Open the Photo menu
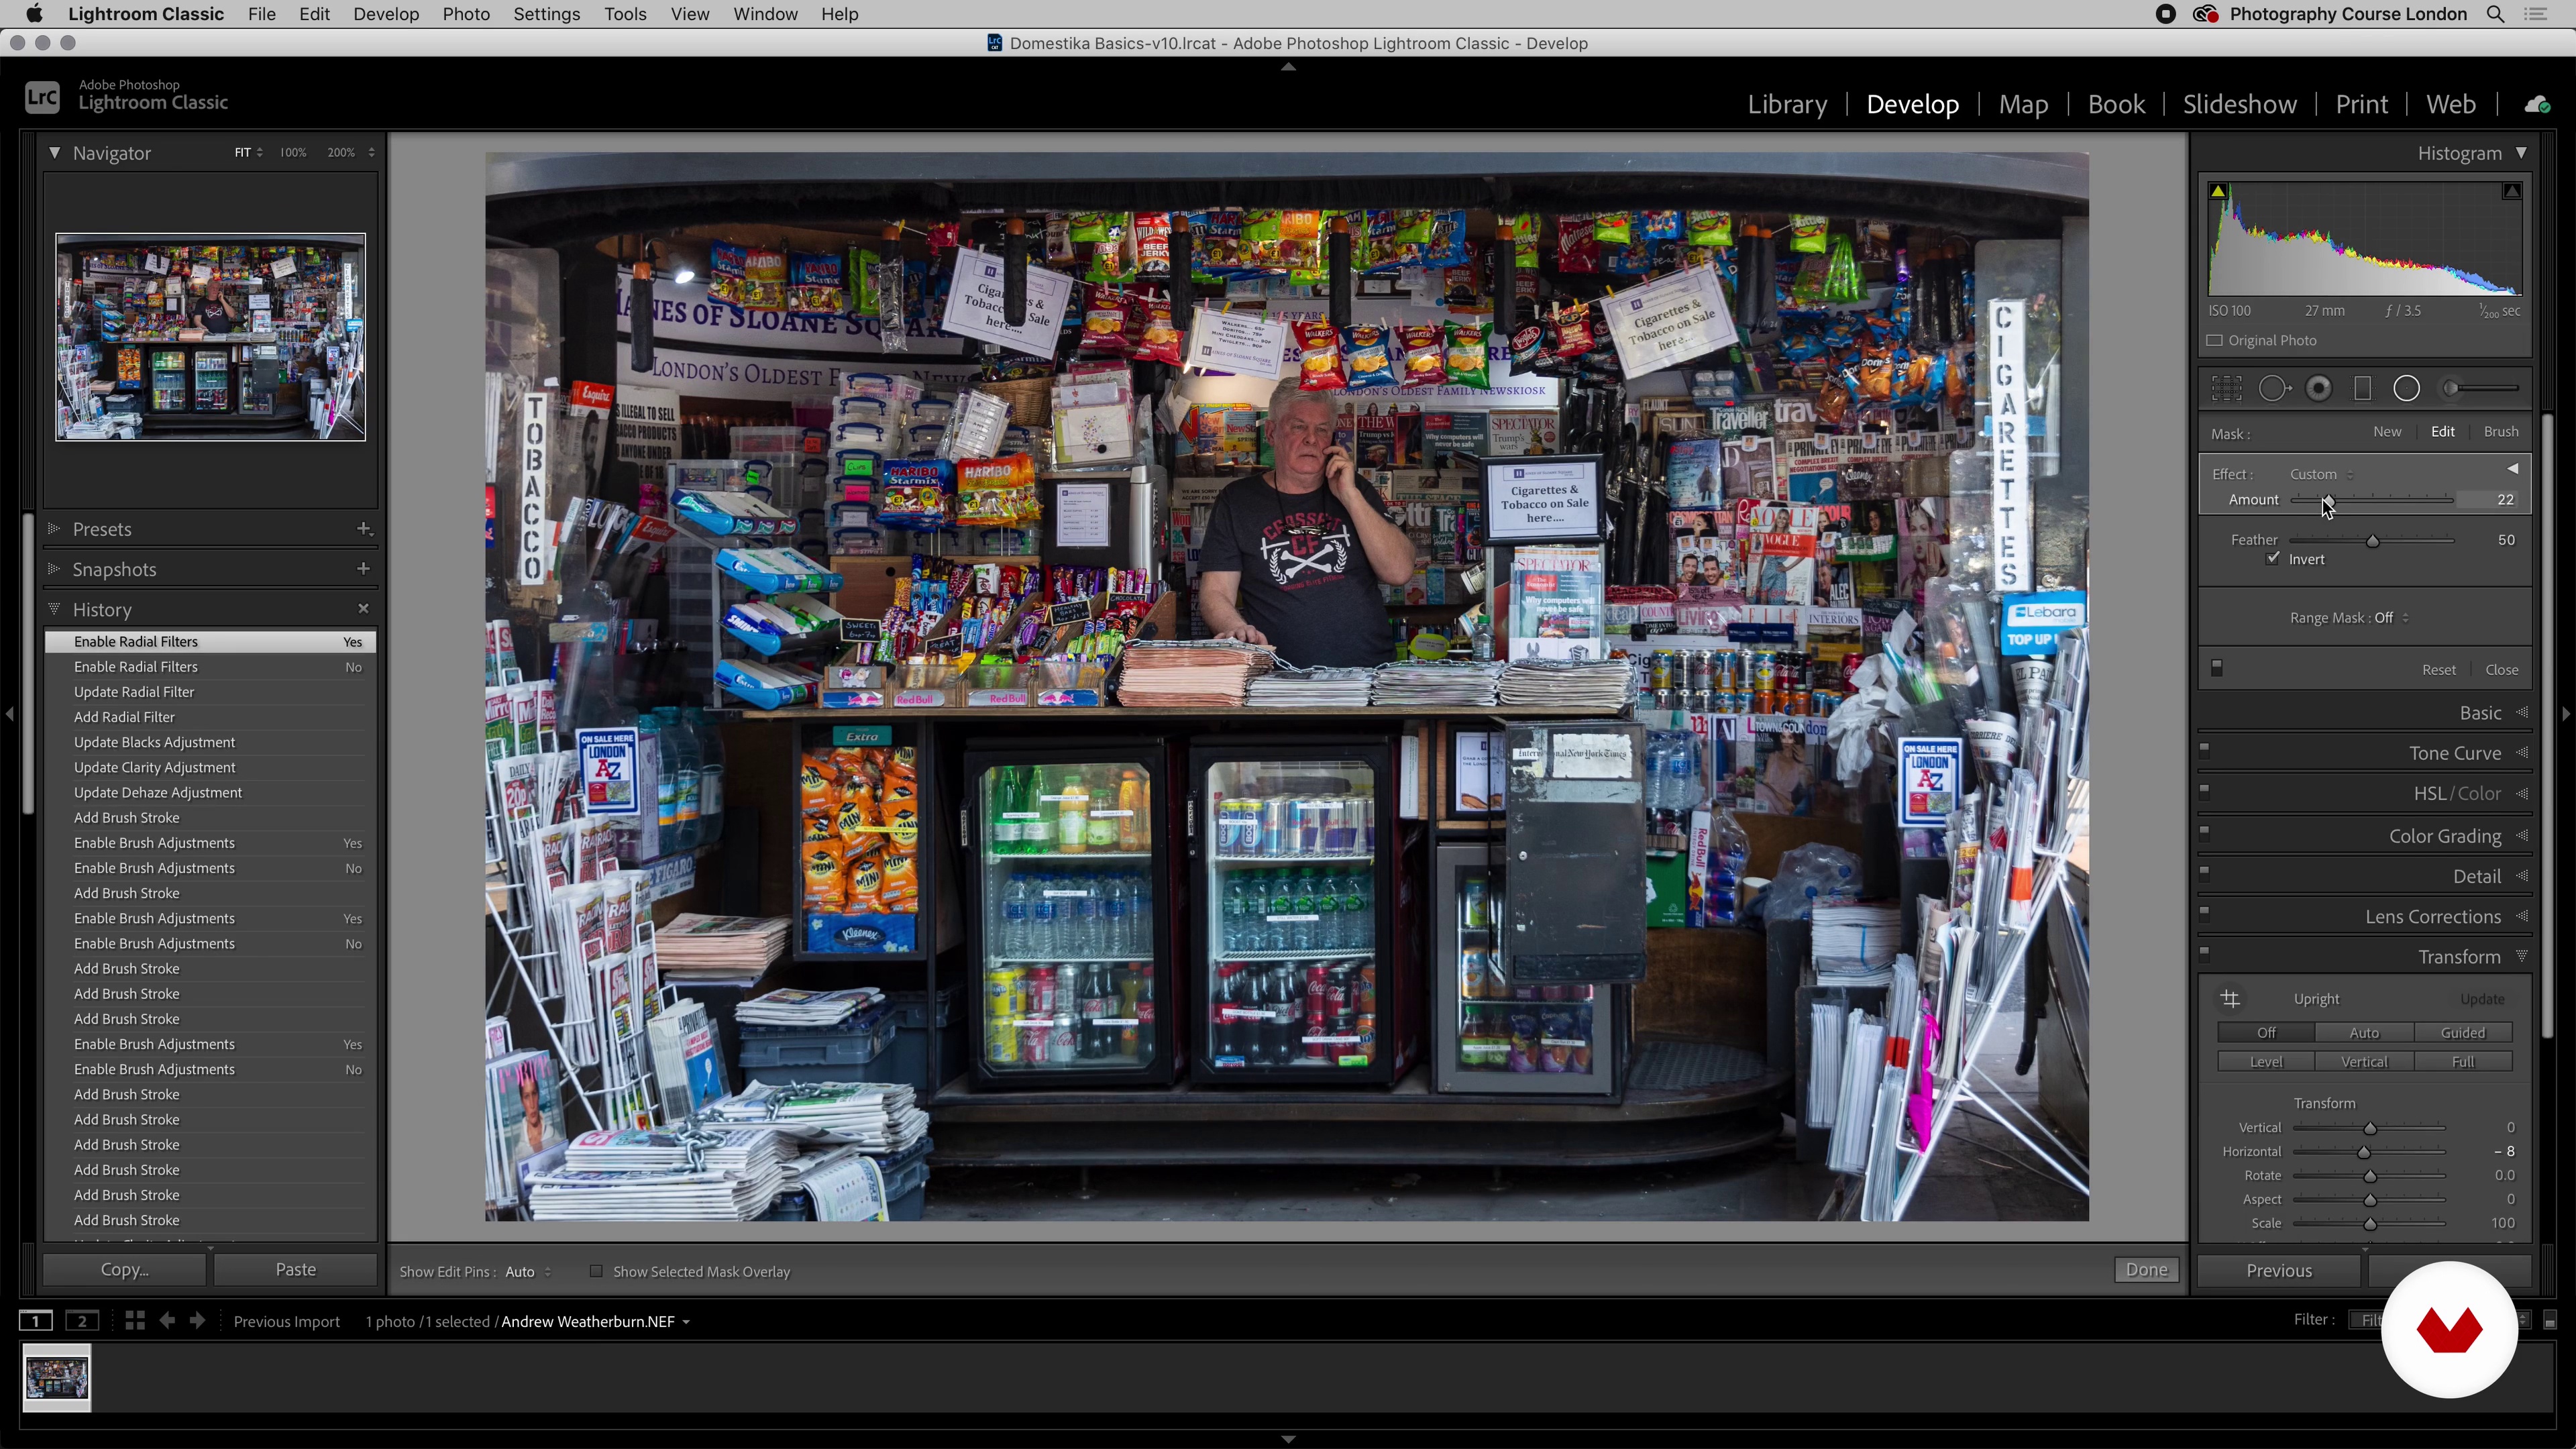This screenshot has height=1449, width=2576. [x=466, y=14]
